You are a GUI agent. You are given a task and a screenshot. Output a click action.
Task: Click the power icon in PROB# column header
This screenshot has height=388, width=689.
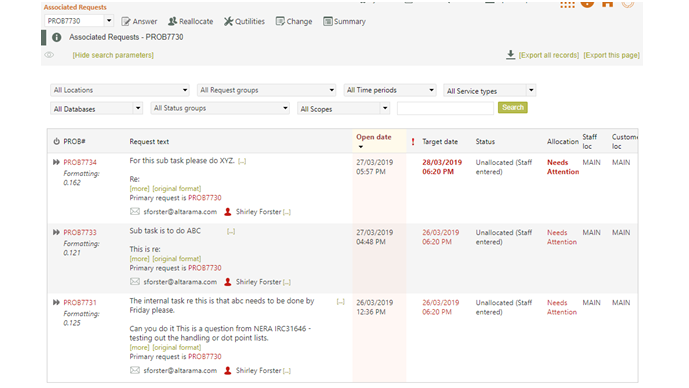pyautogui.click(x=56, y=141)
